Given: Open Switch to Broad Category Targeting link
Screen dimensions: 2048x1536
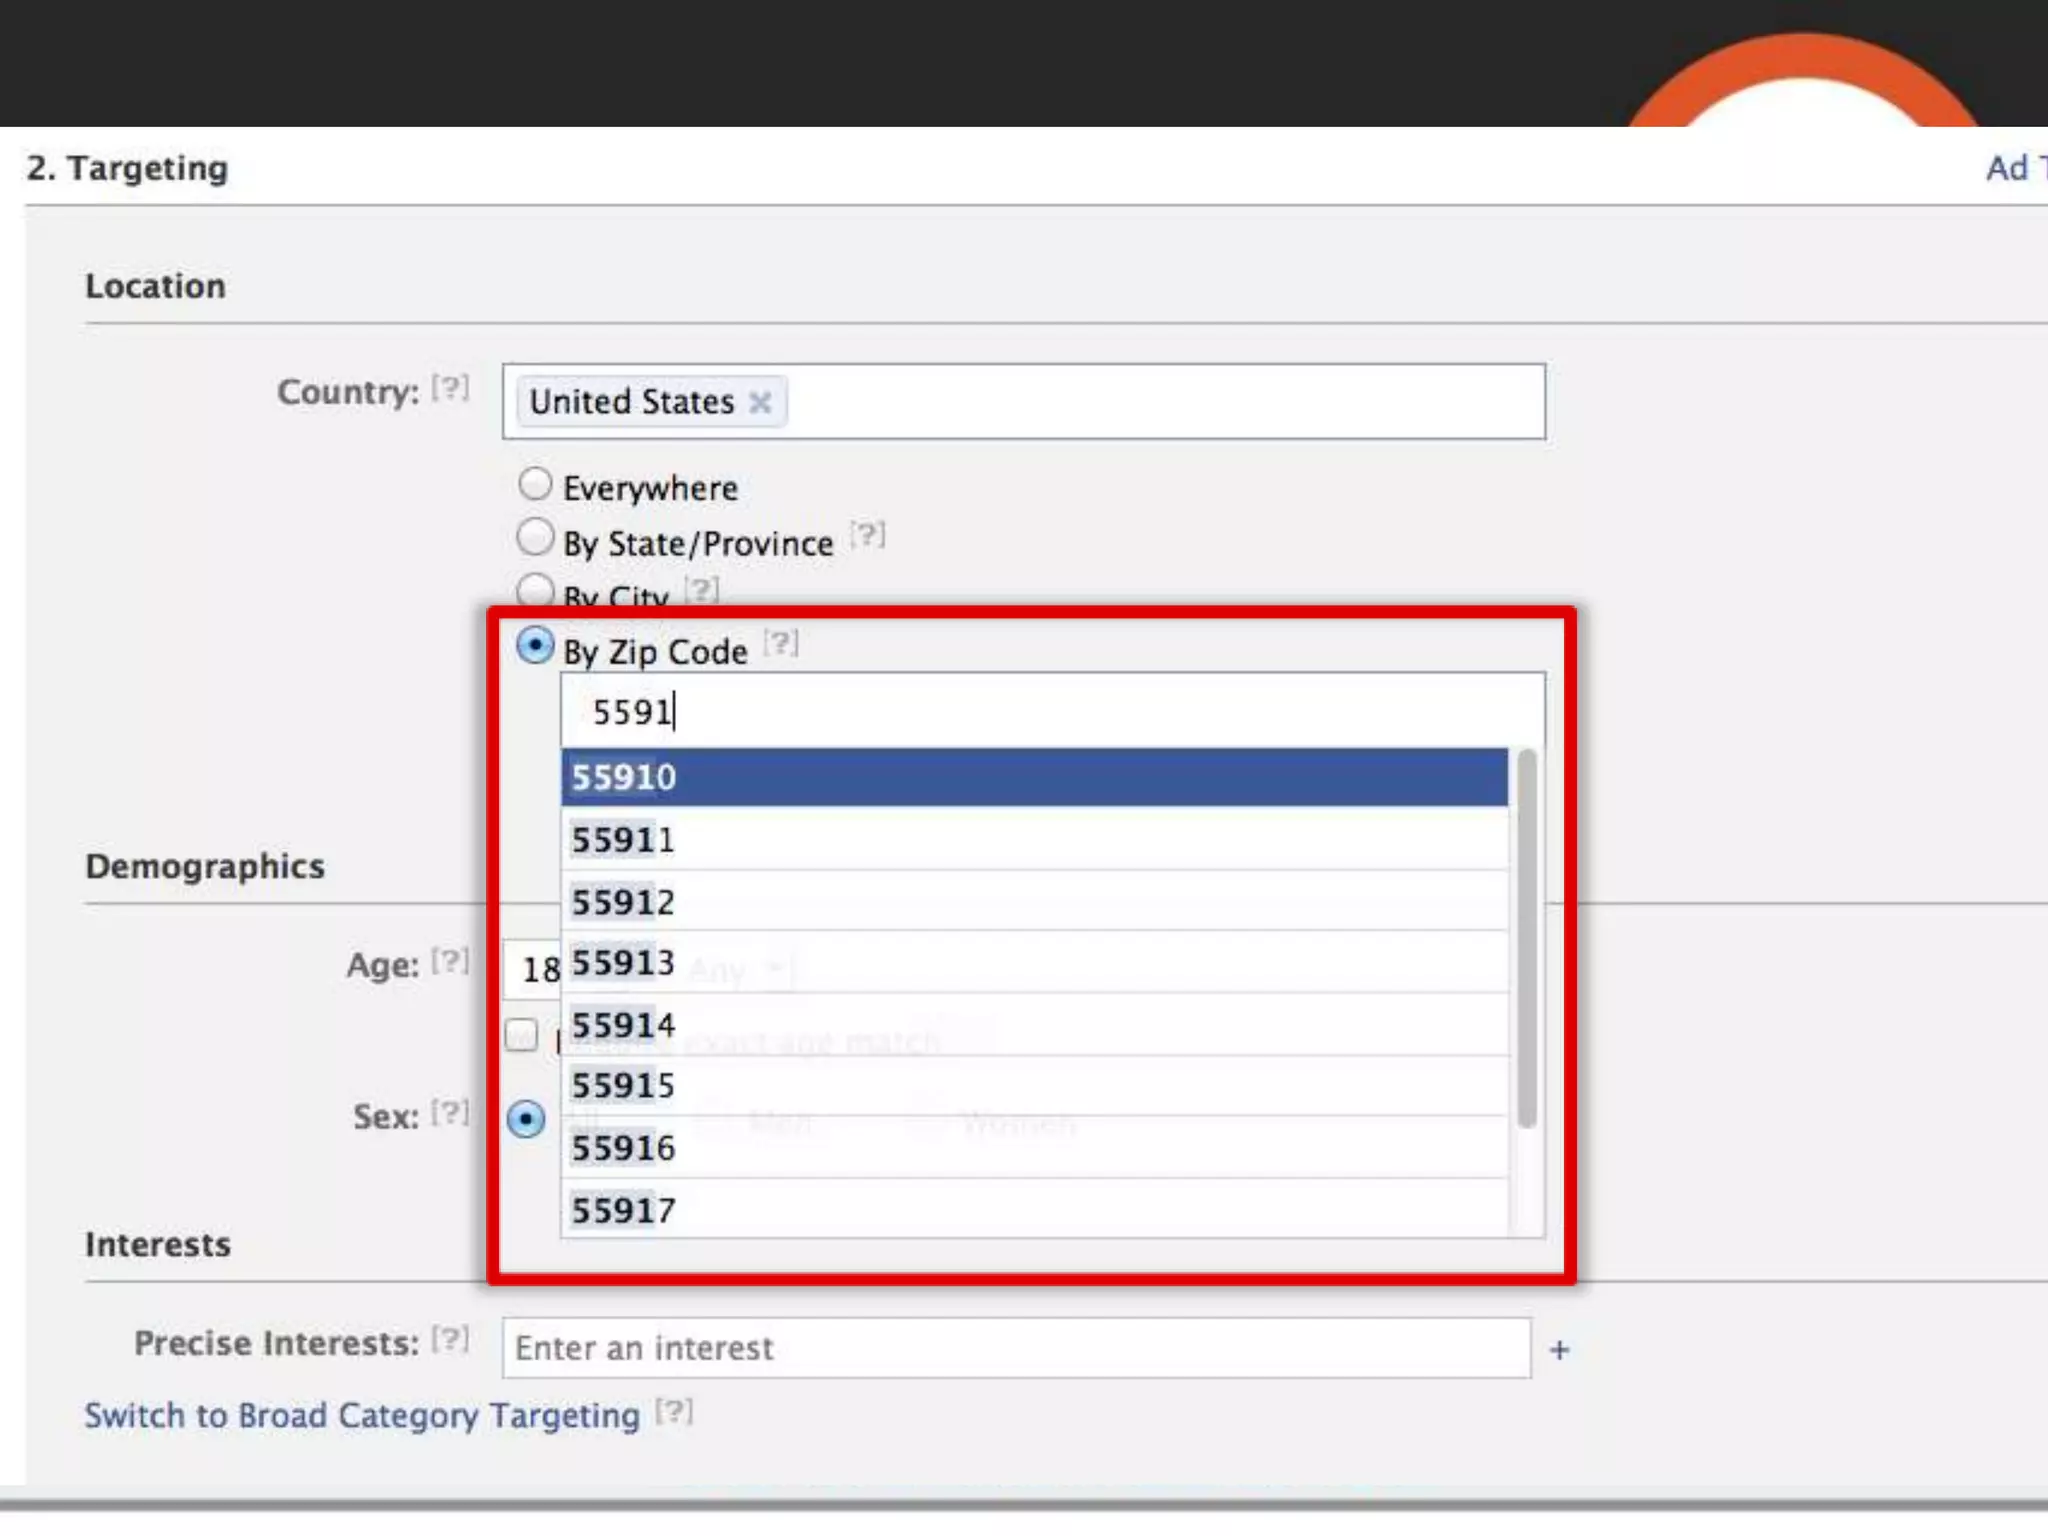Looking at the screenshot, I should pyautogui.click(x=362, y=1416).
